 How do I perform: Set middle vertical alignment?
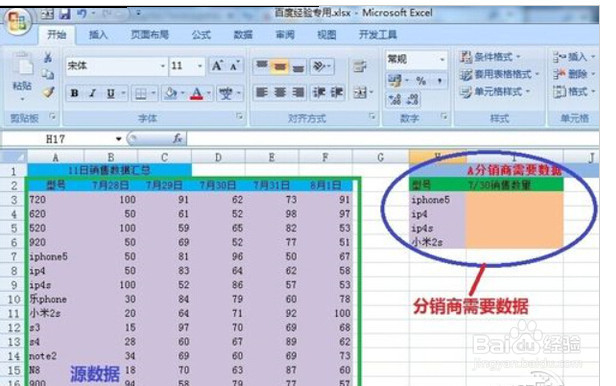[x=280, y=66]
